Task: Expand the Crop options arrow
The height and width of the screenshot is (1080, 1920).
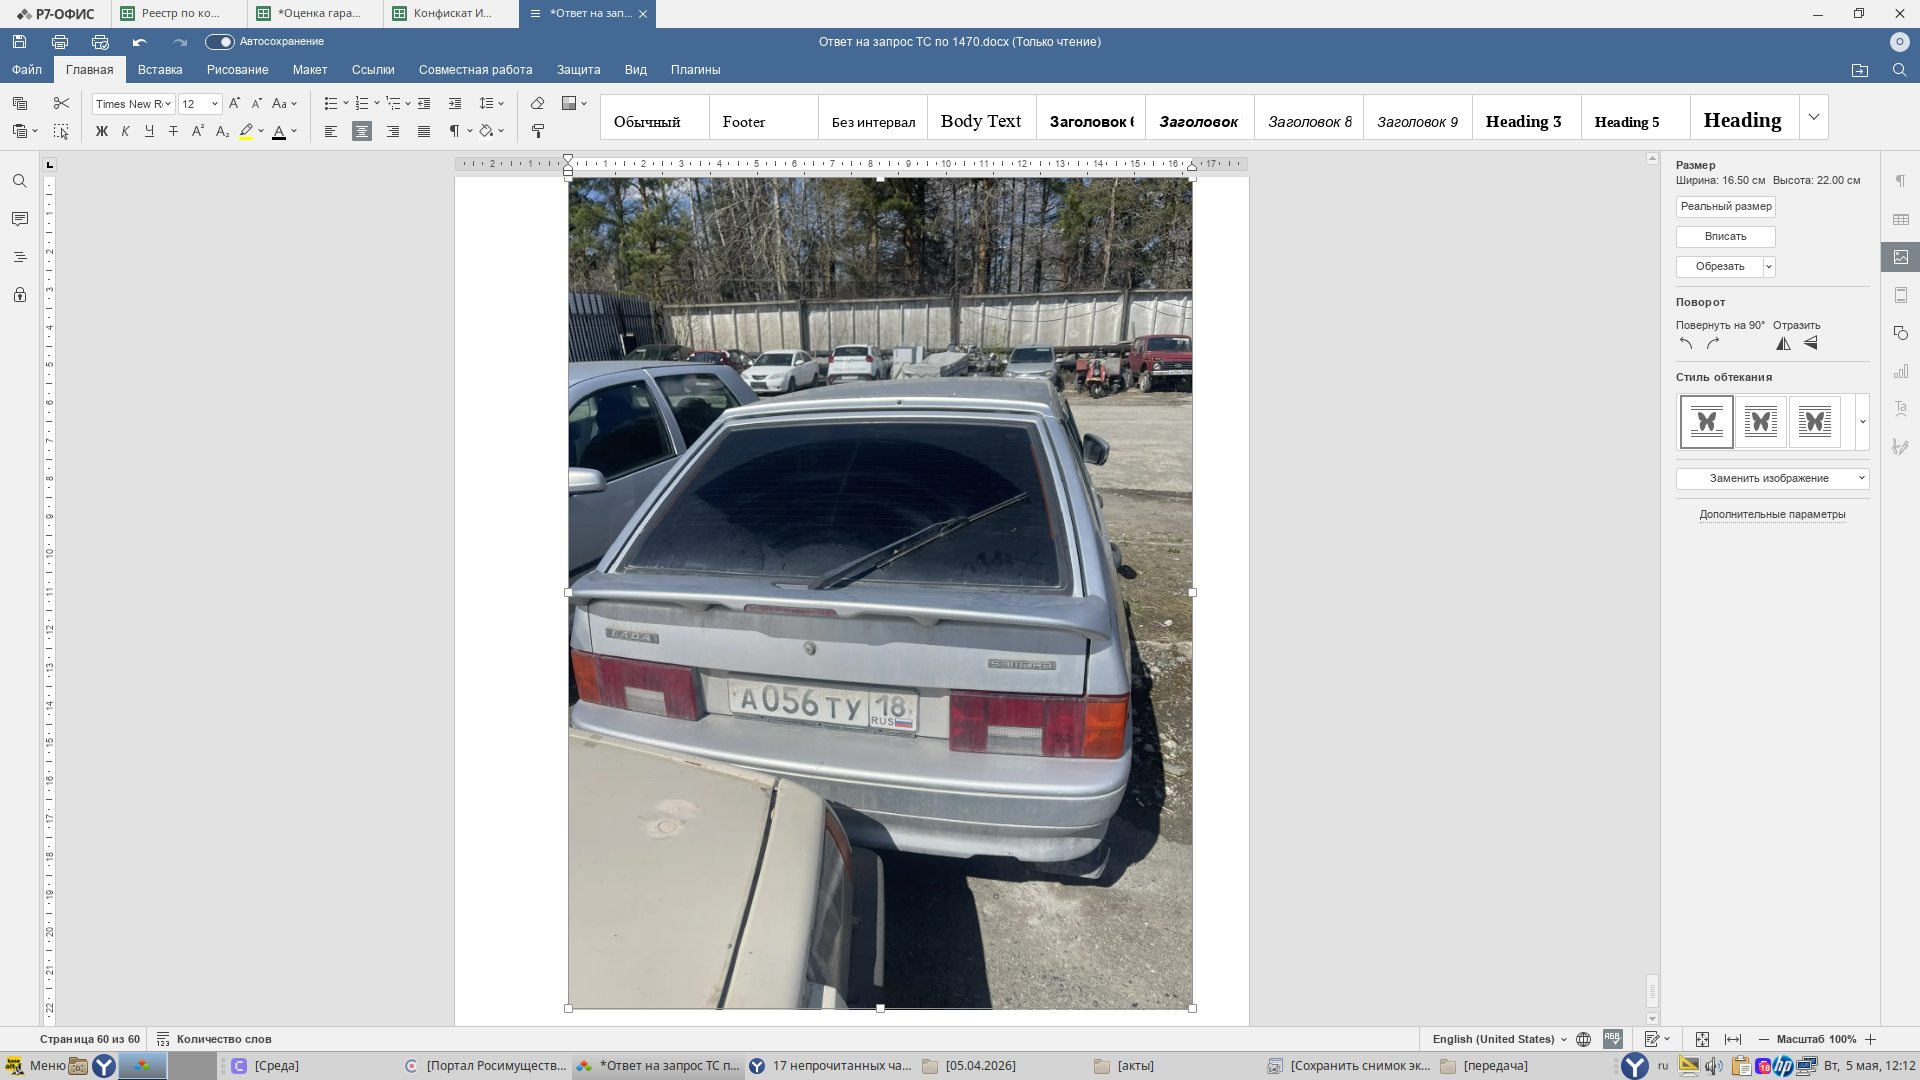Action: pos(1769,267)
